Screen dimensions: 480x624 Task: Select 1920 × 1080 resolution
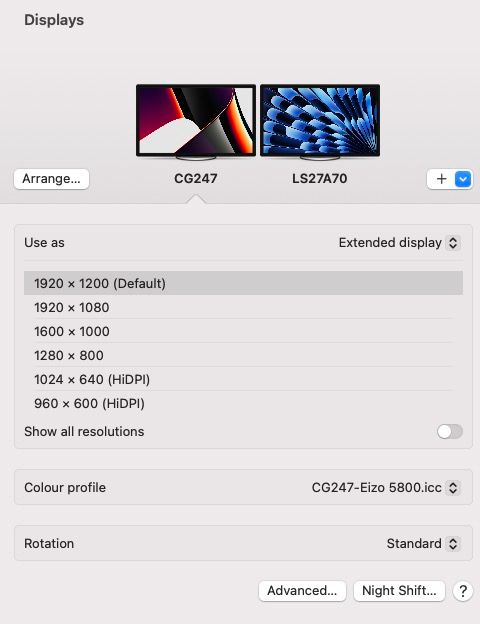click(243, 307)
